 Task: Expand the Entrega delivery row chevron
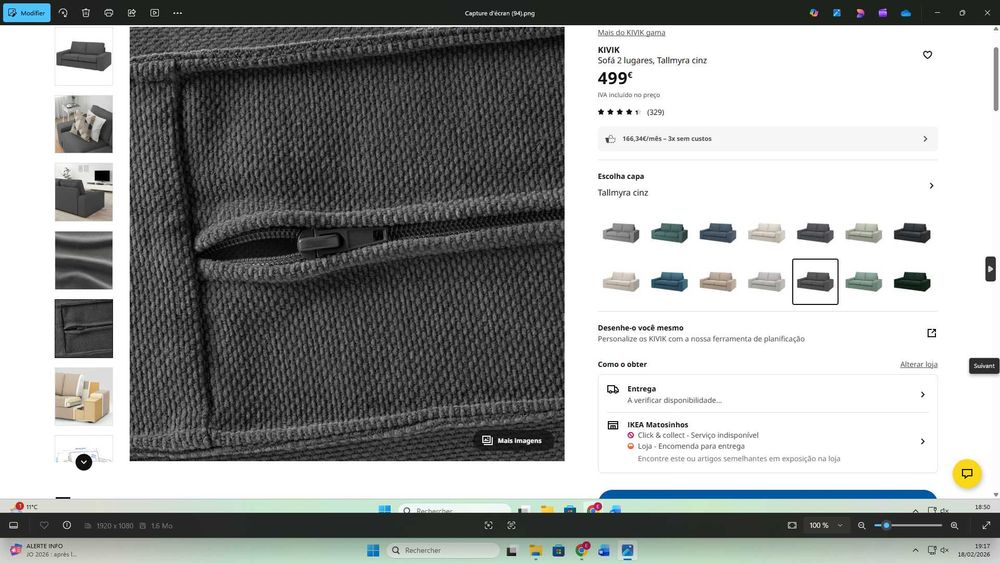(922, 395)
